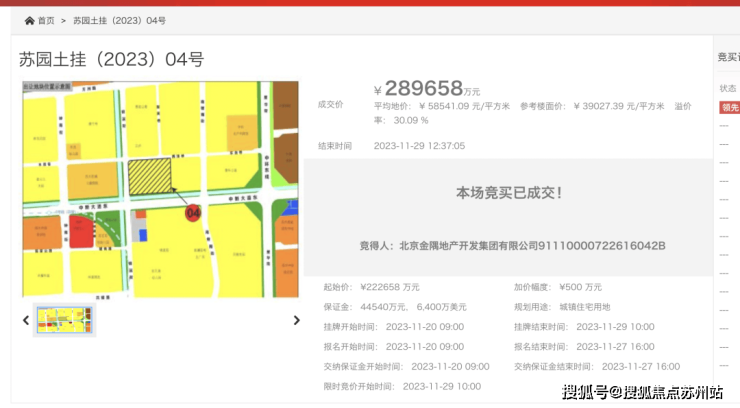Advance to the next image with the right arrow
This screenshot has height=408, width=740.
coord(296,320)
